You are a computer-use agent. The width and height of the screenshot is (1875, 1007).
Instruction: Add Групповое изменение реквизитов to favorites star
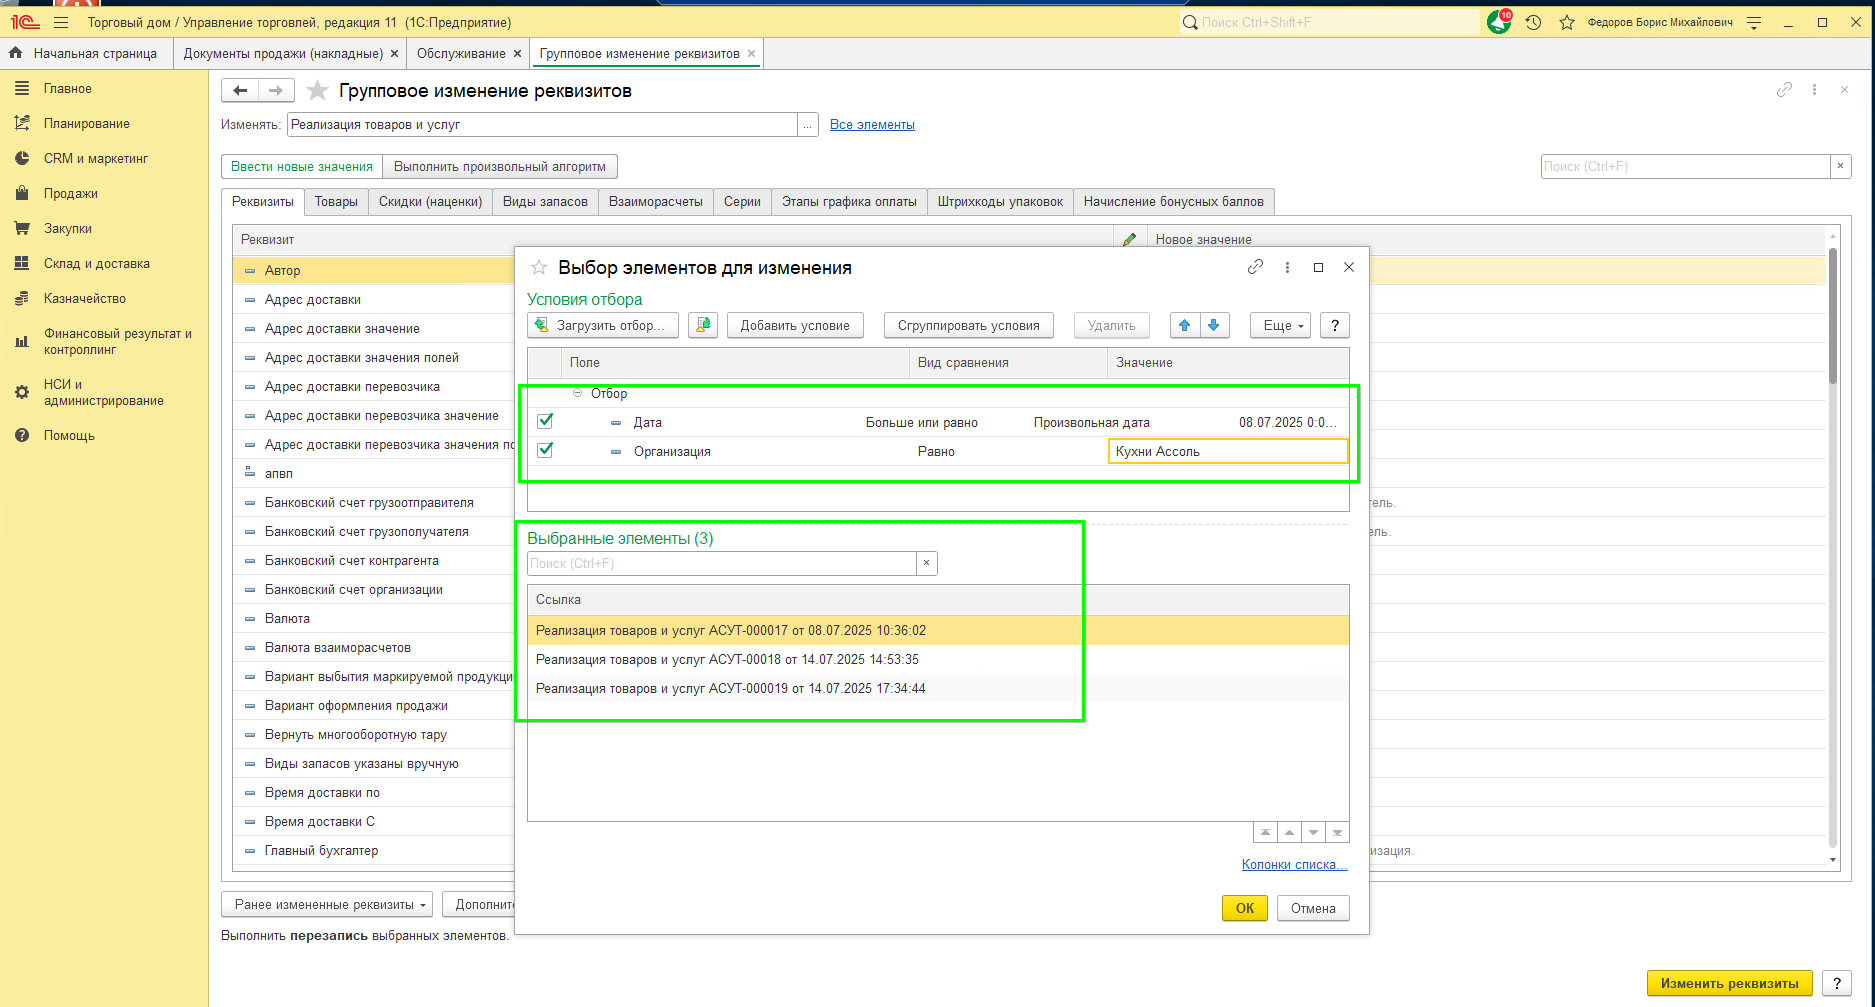(317, 91)
